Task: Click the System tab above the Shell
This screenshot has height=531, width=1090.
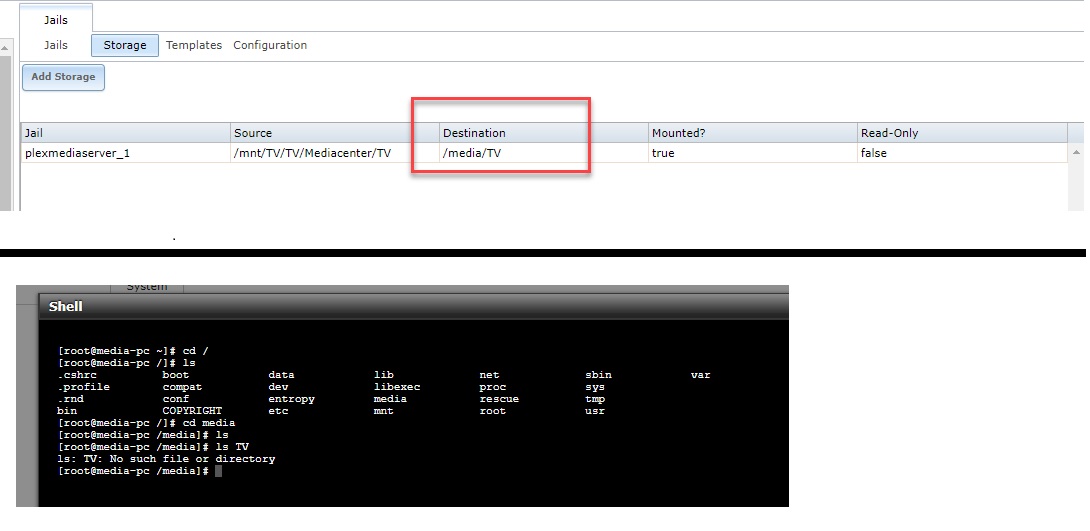Action: coord(147,287)
